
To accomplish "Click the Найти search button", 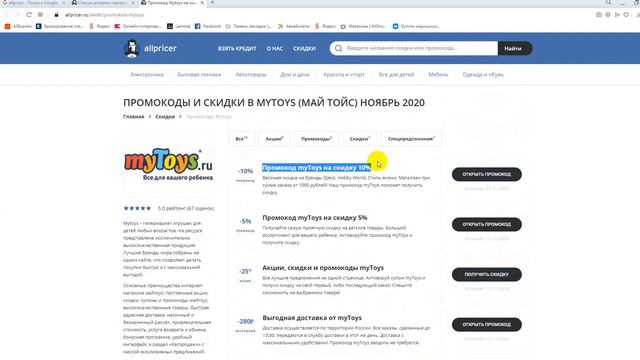I will pos(515,48).
